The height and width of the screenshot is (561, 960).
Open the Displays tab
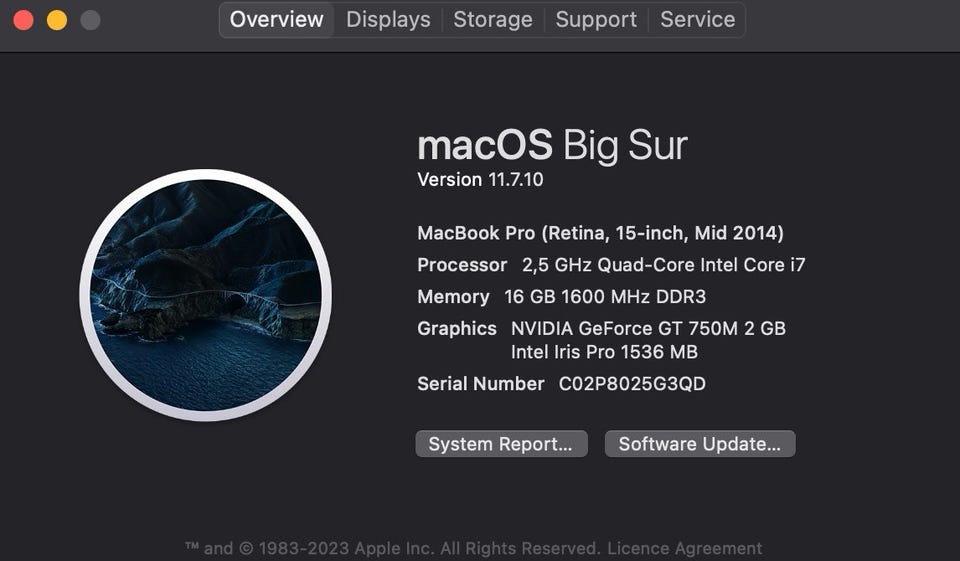tap(388, 19)
